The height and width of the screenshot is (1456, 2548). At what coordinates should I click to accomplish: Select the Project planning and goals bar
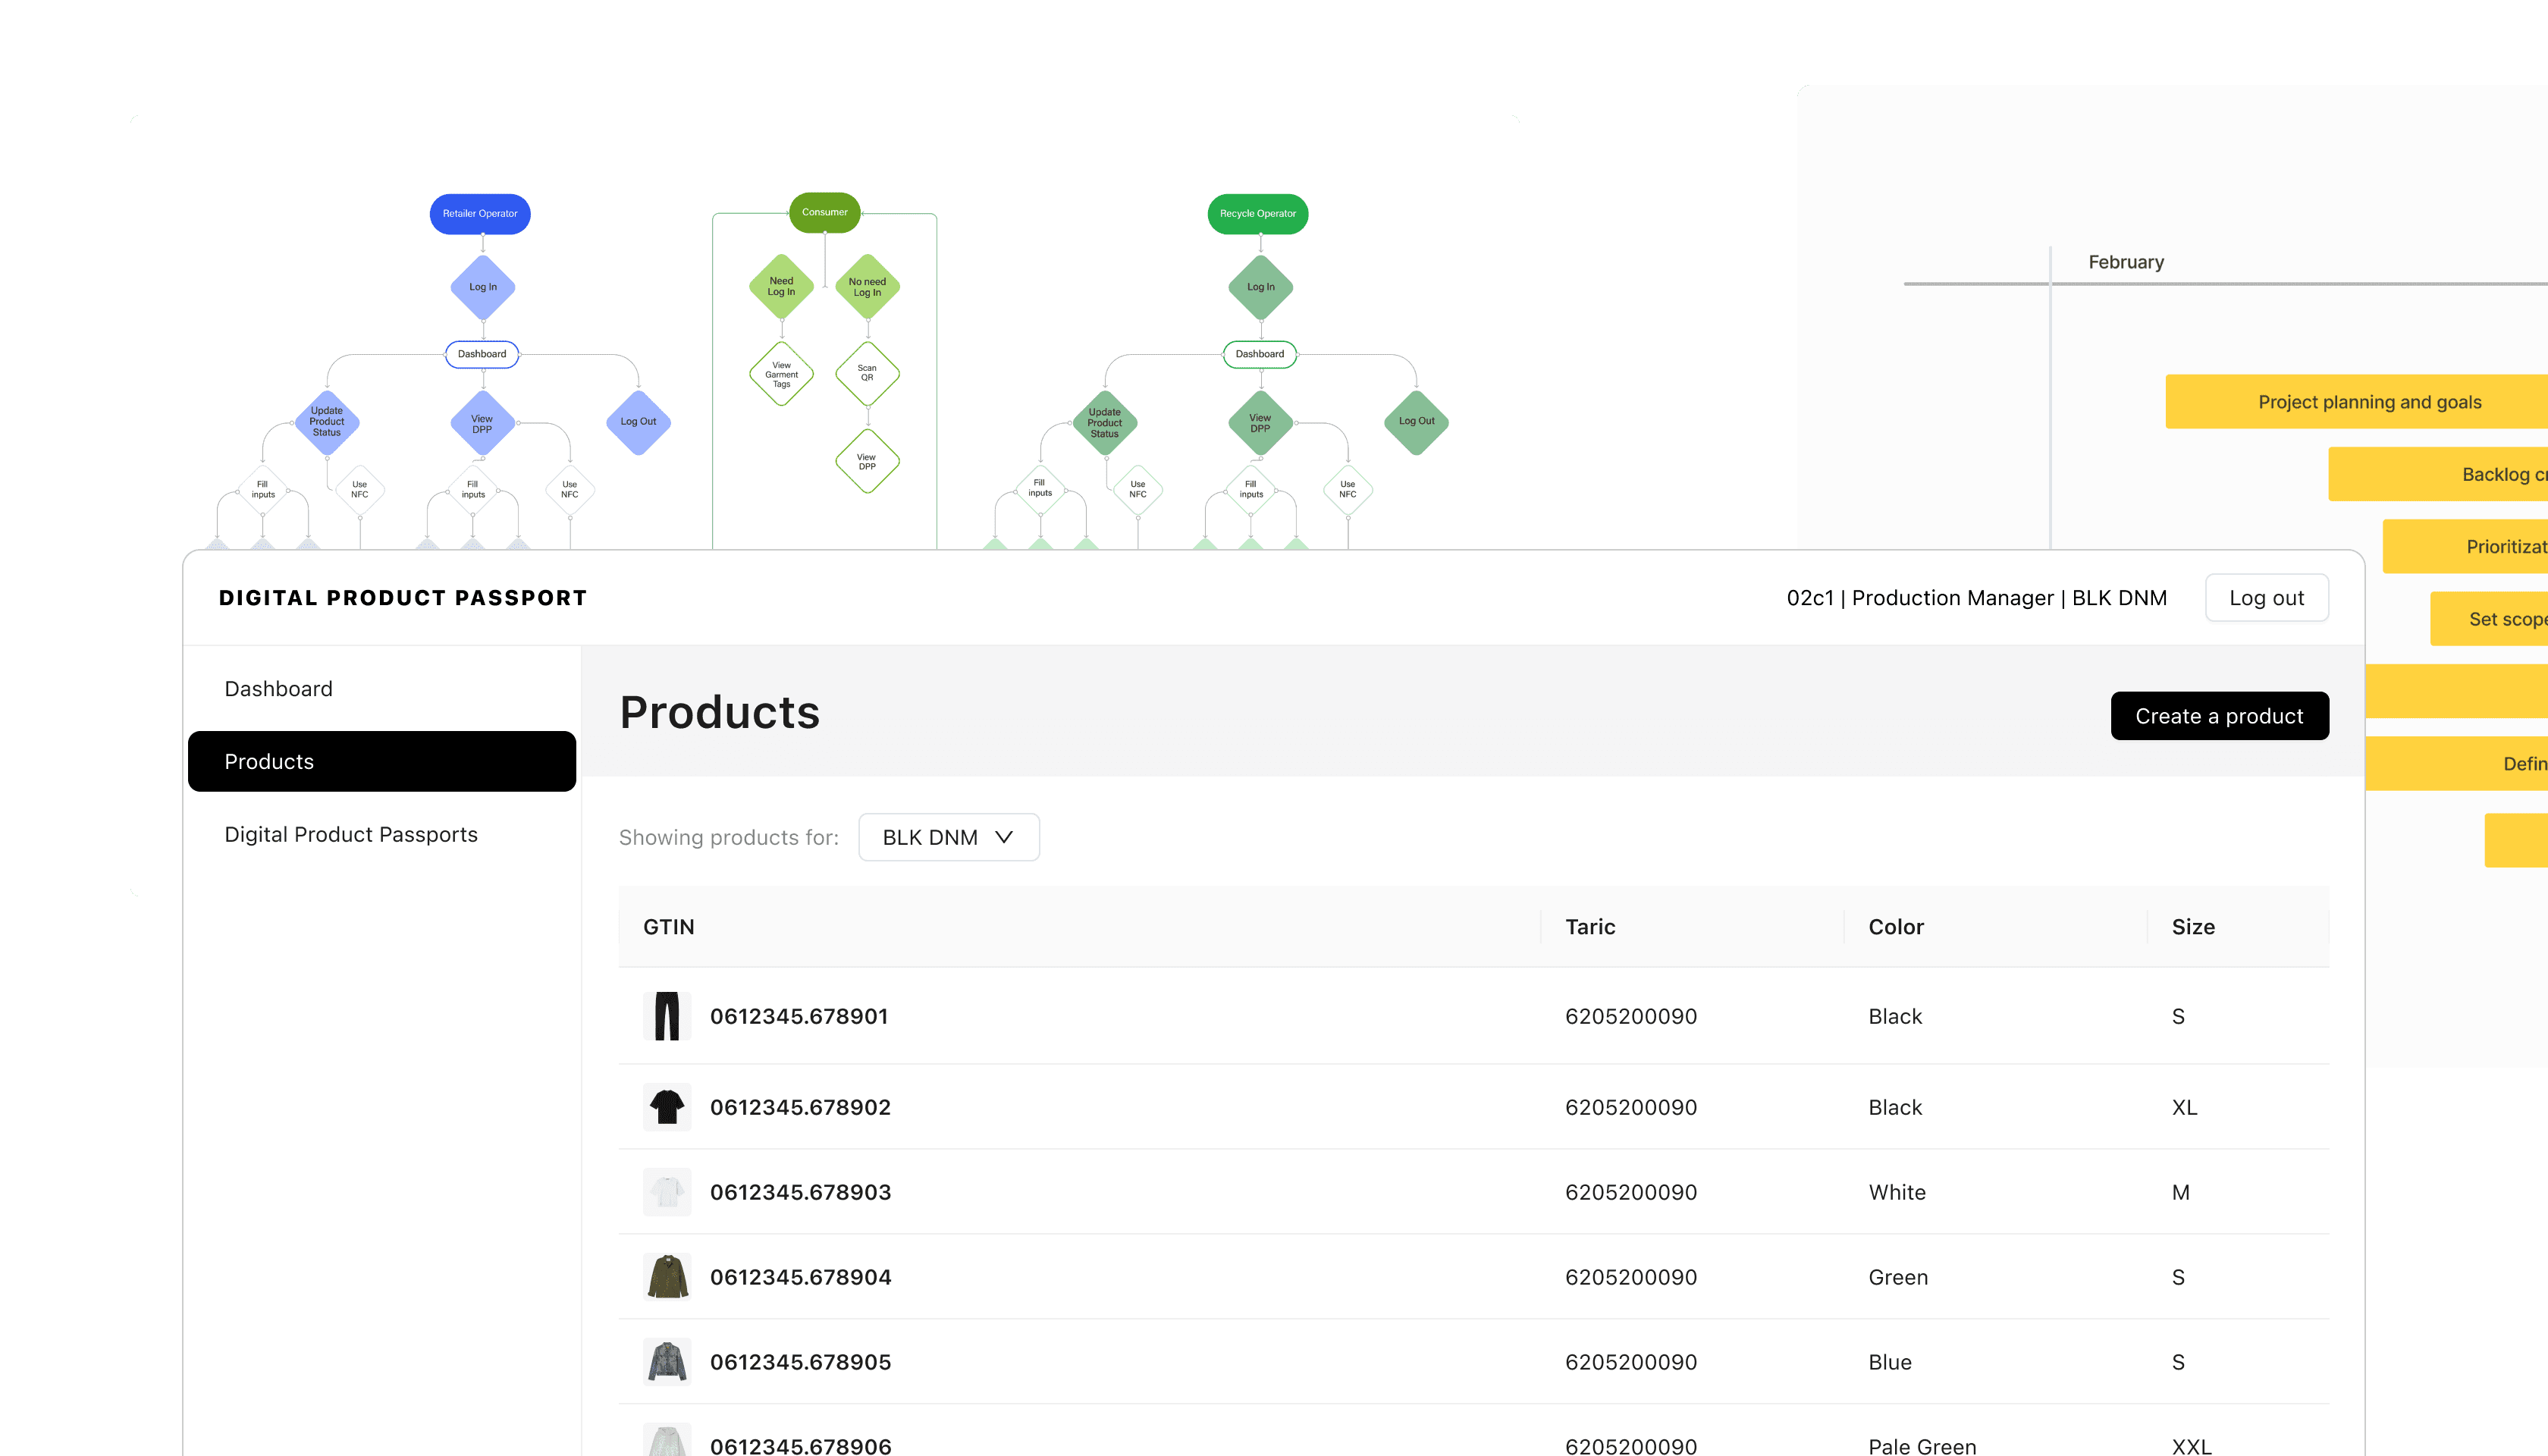(x=2369, y=402)
